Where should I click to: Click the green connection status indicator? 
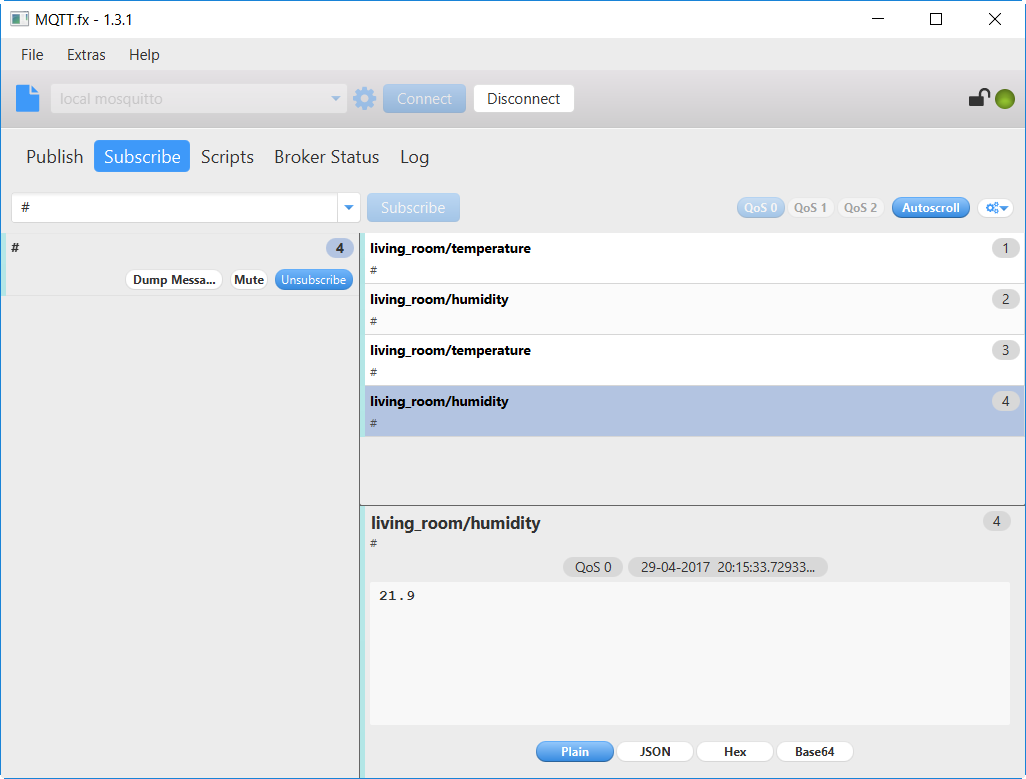click(1005, 99)
